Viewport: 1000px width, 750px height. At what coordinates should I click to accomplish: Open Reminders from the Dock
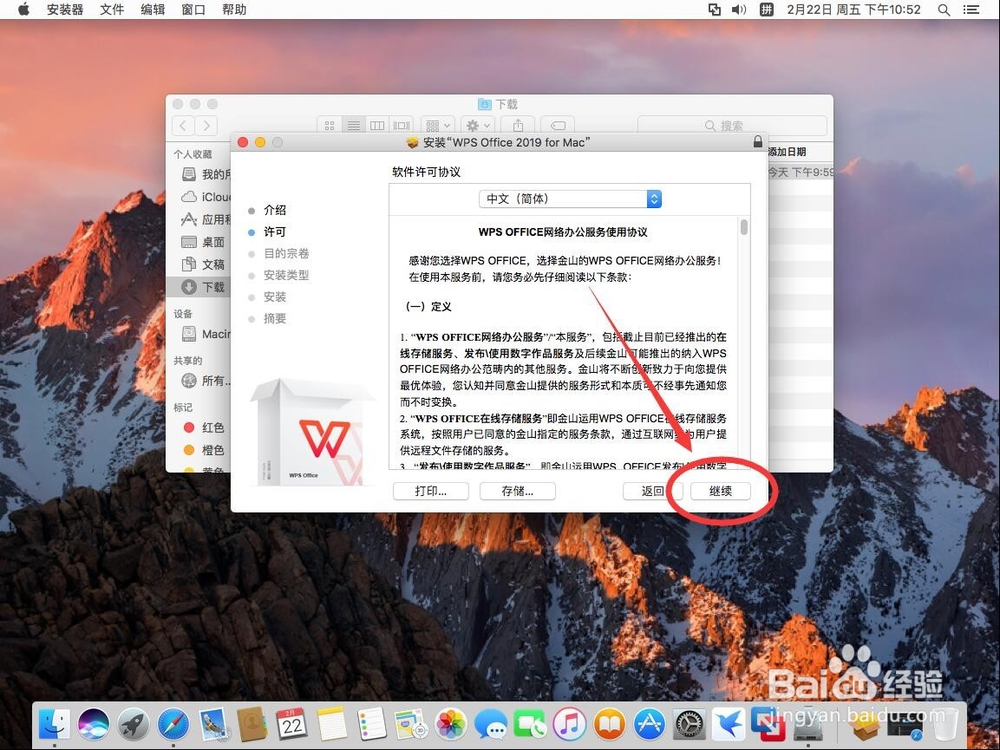(x=371, y=724)
